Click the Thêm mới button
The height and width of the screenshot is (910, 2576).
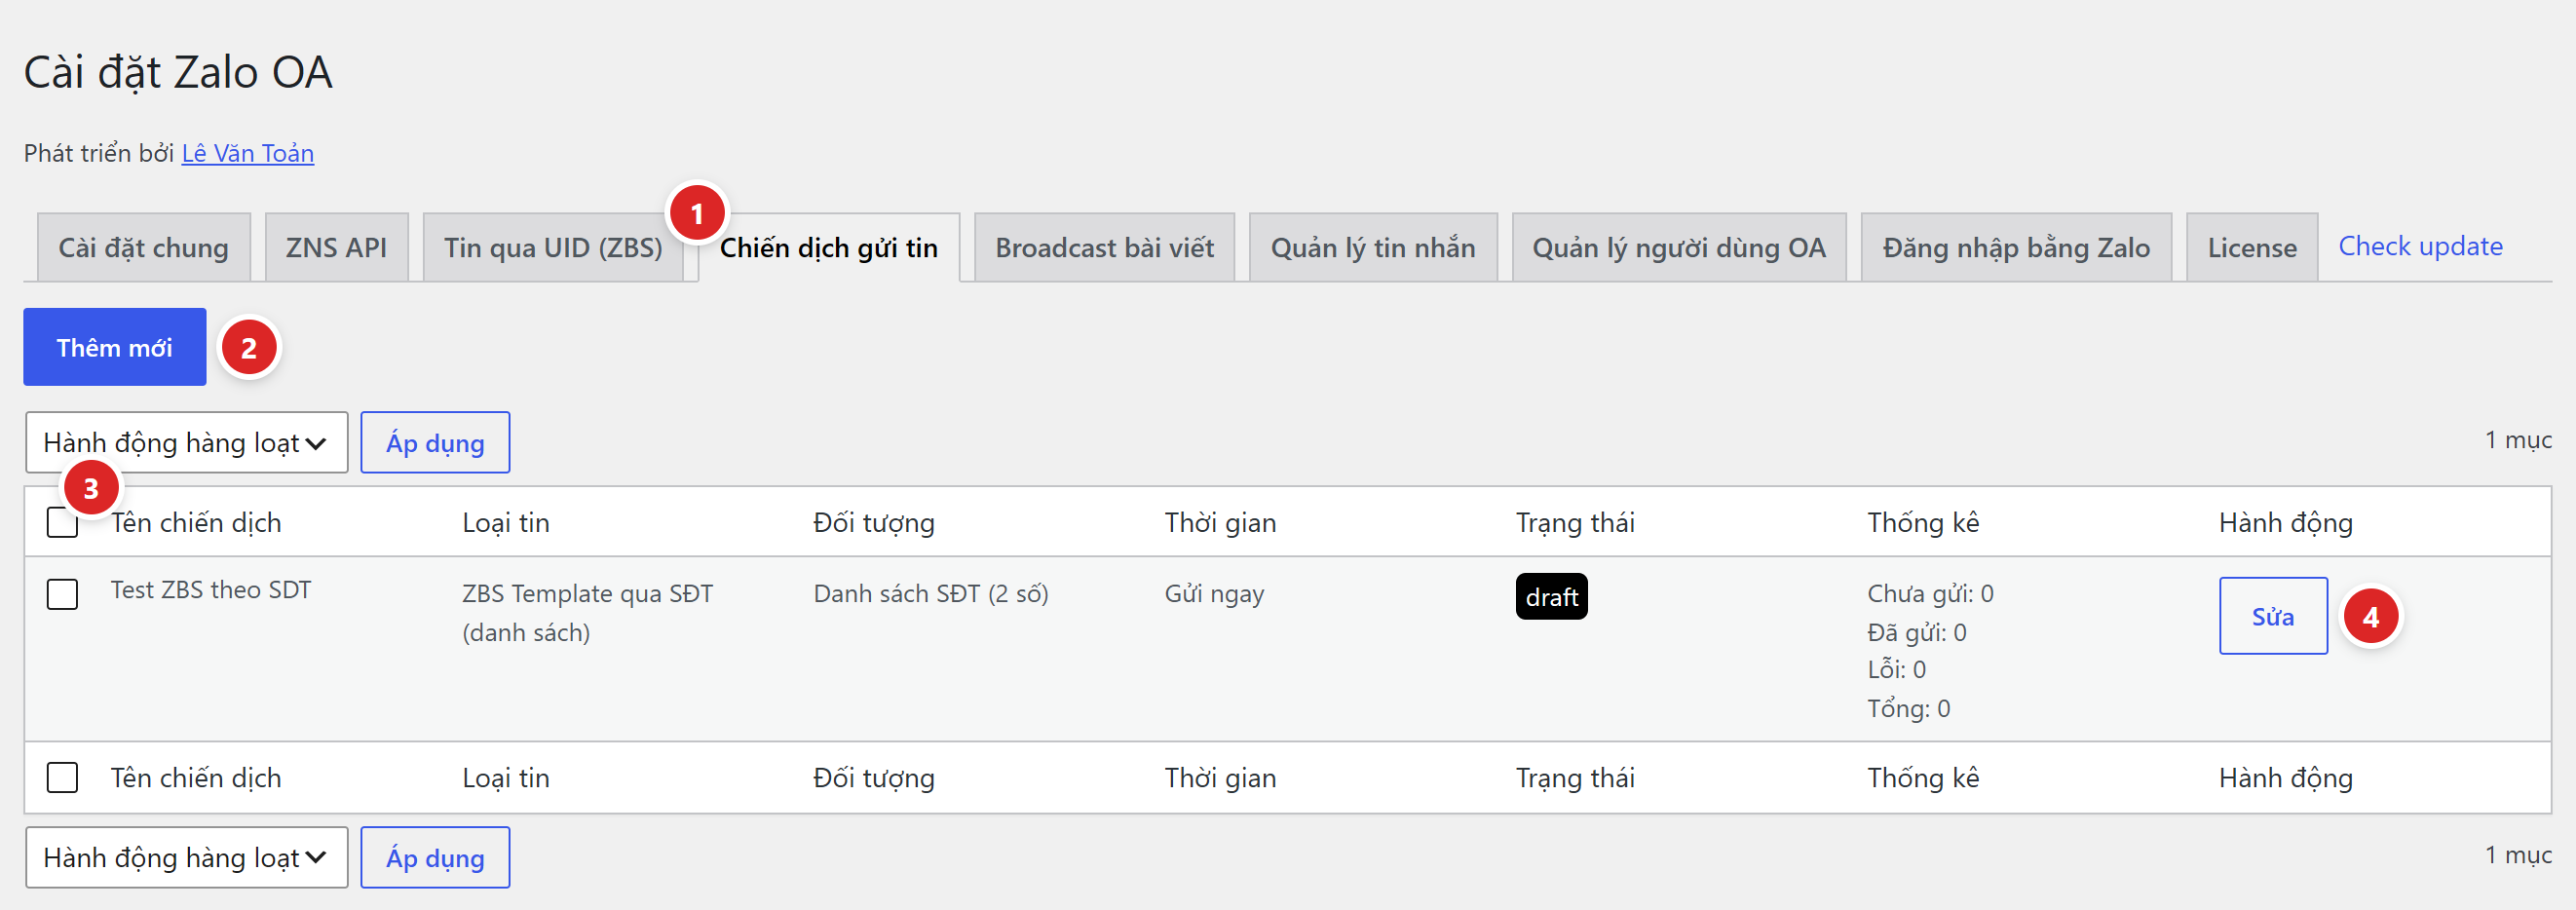pos(115,347)
